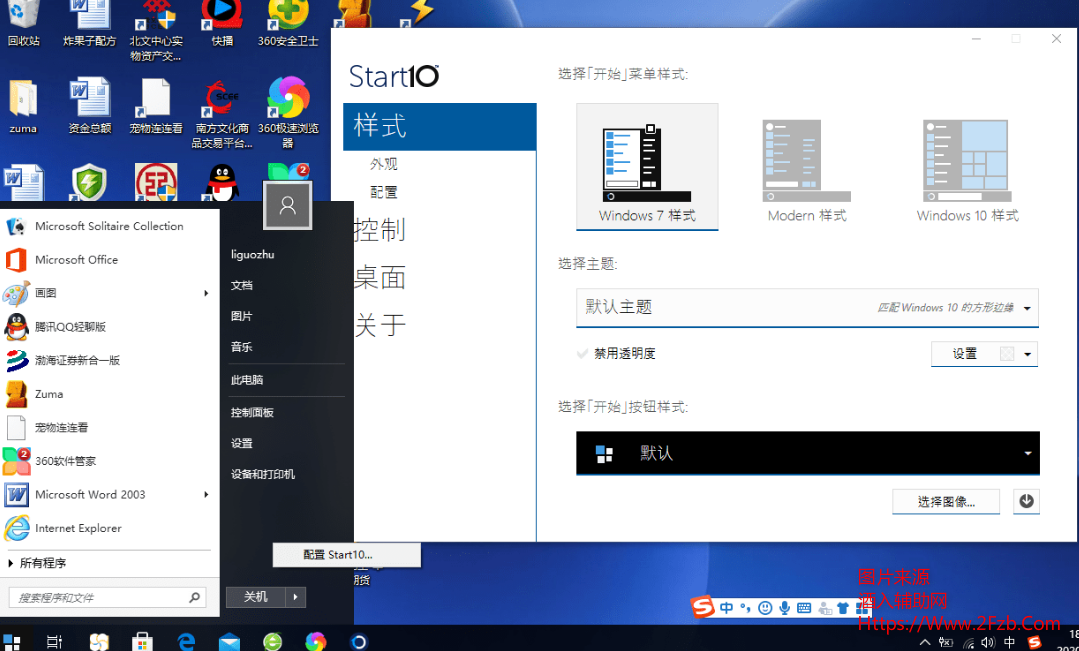Open the 控制 section in Start10 sidebar

point(380,229)
